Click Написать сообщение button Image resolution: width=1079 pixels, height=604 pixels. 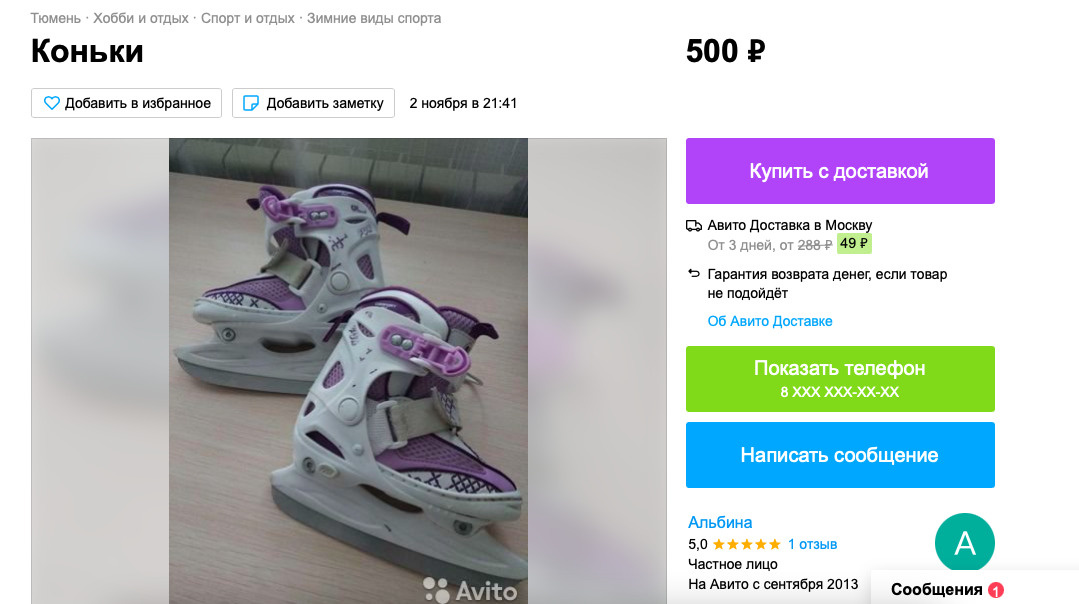840,455
